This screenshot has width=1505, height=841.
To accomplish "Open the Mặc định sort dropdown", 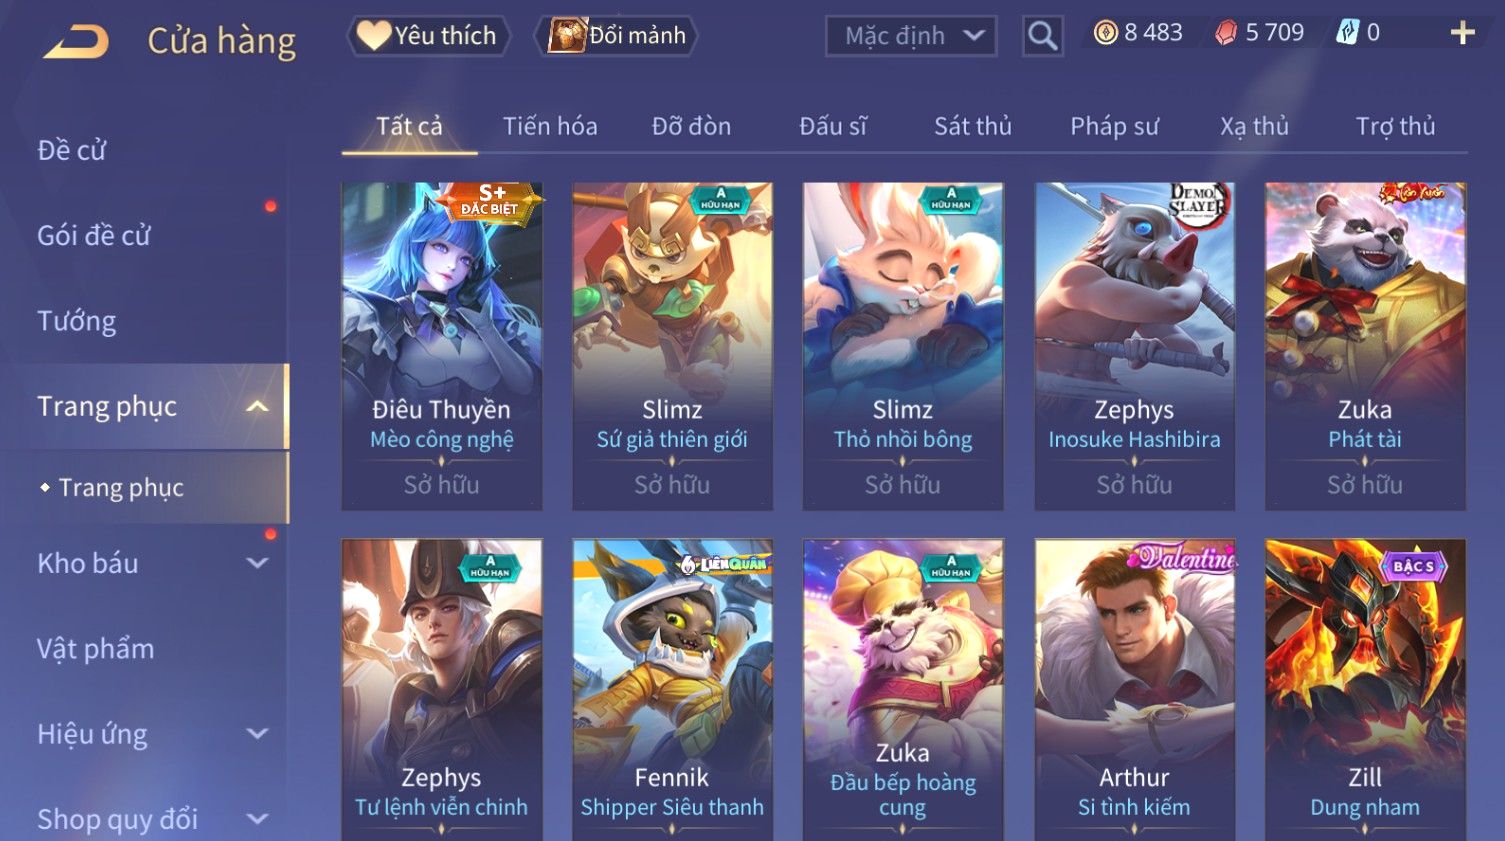I will (911, 37).
